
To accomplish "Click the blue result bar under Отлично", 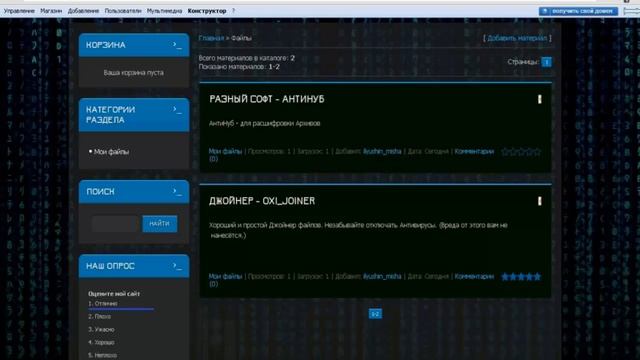I will 121,309.
